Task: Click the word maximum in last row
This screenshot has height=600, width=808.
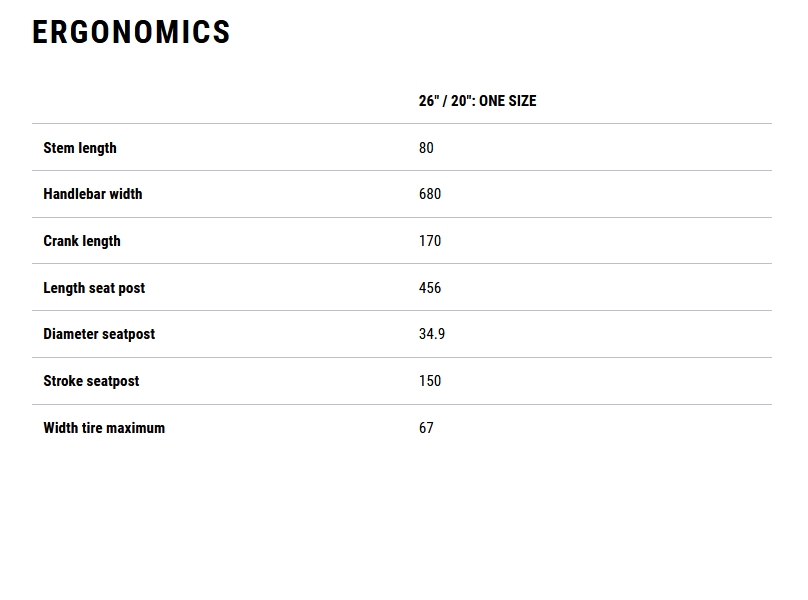Action: click(136, 428)
